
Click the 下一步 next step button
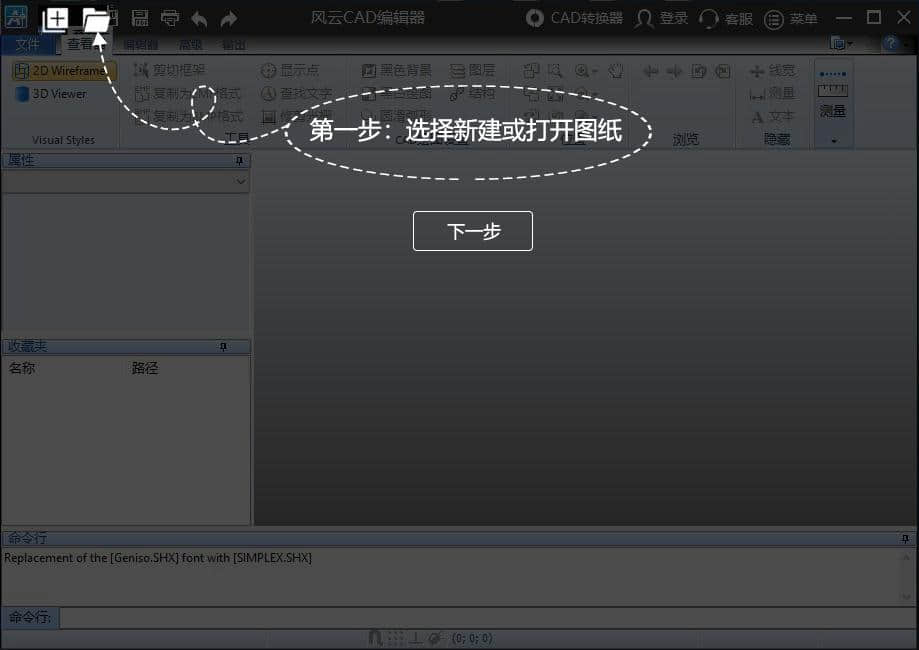(473, 231)
